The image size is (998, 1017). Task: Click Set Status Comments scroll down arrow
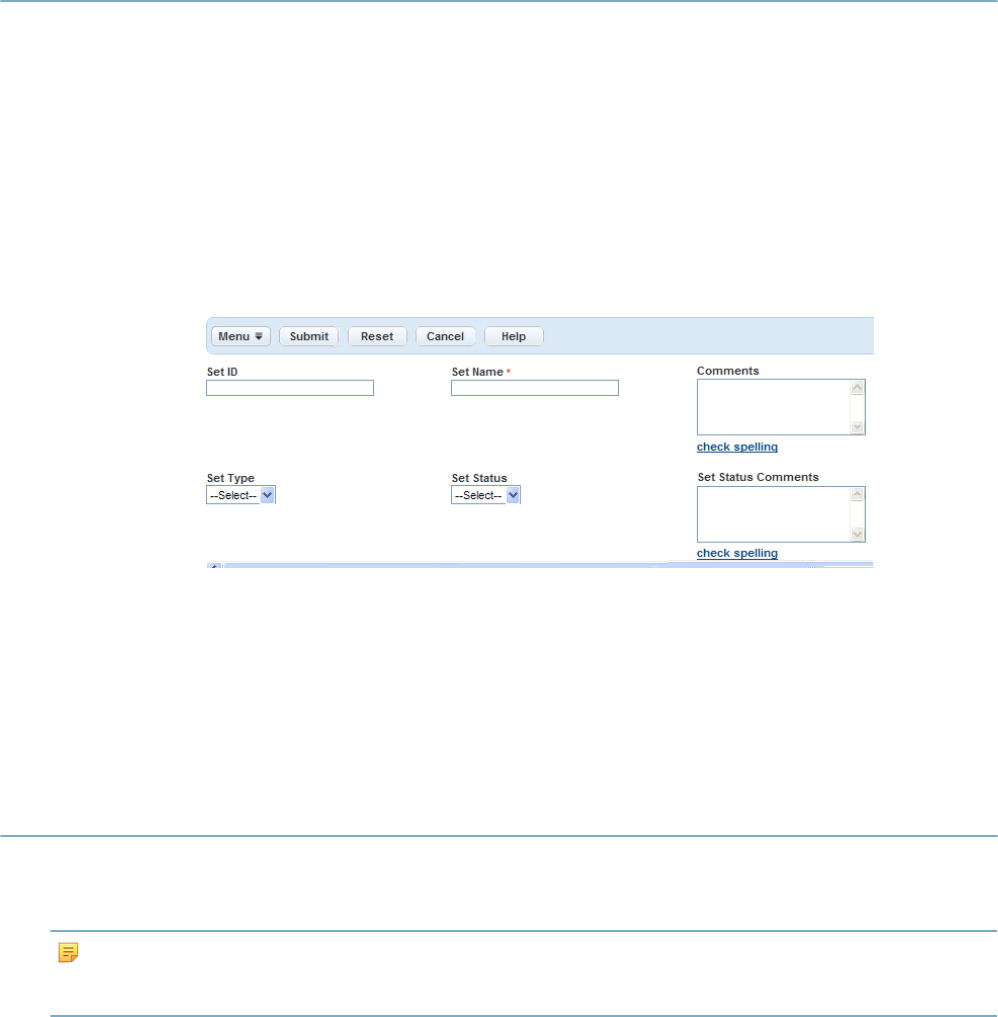point(857,534)
